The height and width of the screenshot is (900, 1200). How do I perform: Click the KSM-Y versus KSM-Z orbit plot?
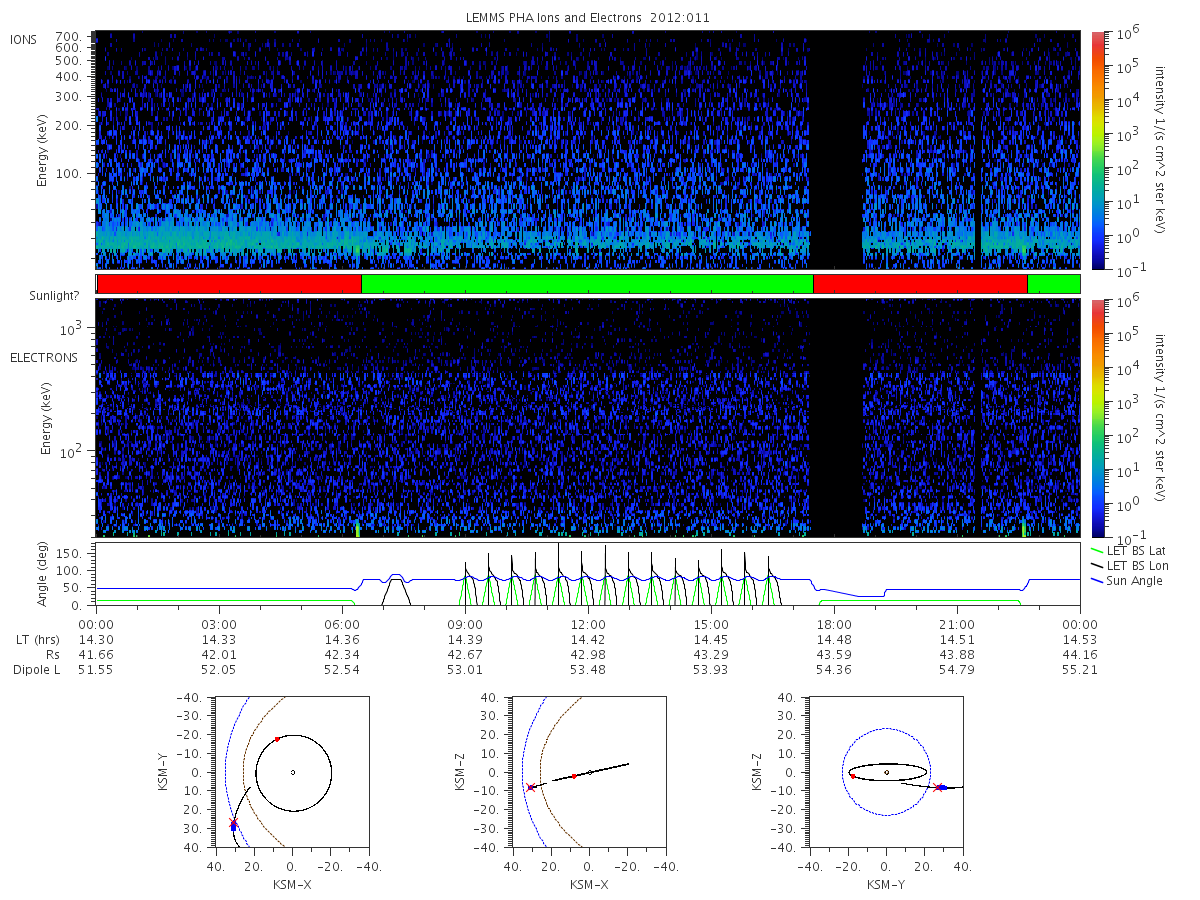[887, 772]
